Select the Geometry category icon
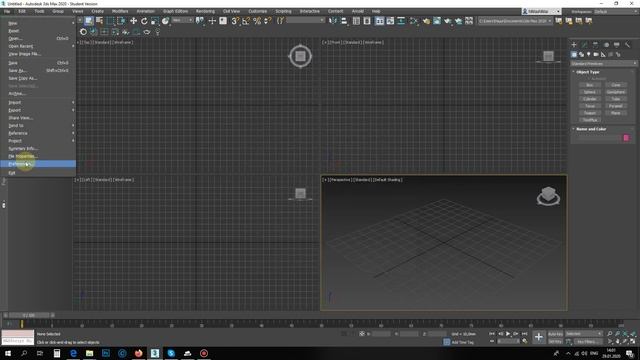 (574, 54)
